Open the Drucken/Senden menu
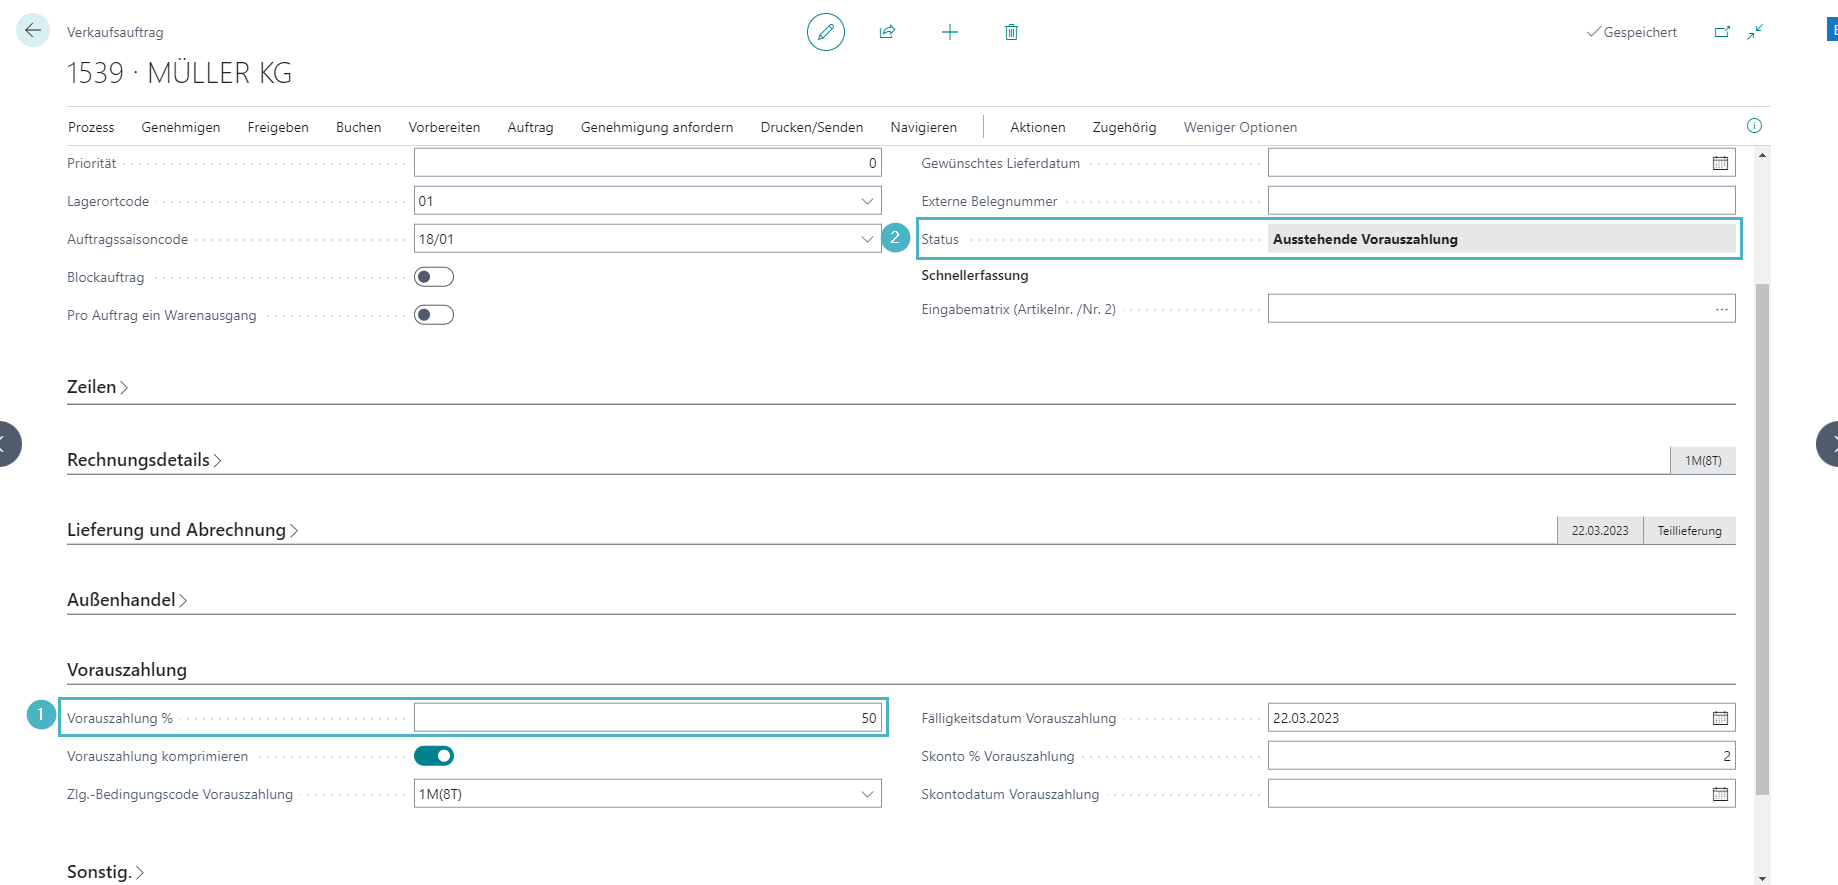This screenshot has height=885, width=1838. [x=811, y=127]
